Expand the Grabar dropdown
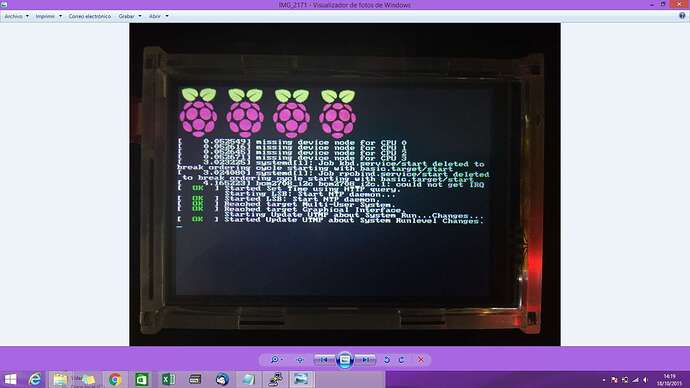 tap(130, 16)
